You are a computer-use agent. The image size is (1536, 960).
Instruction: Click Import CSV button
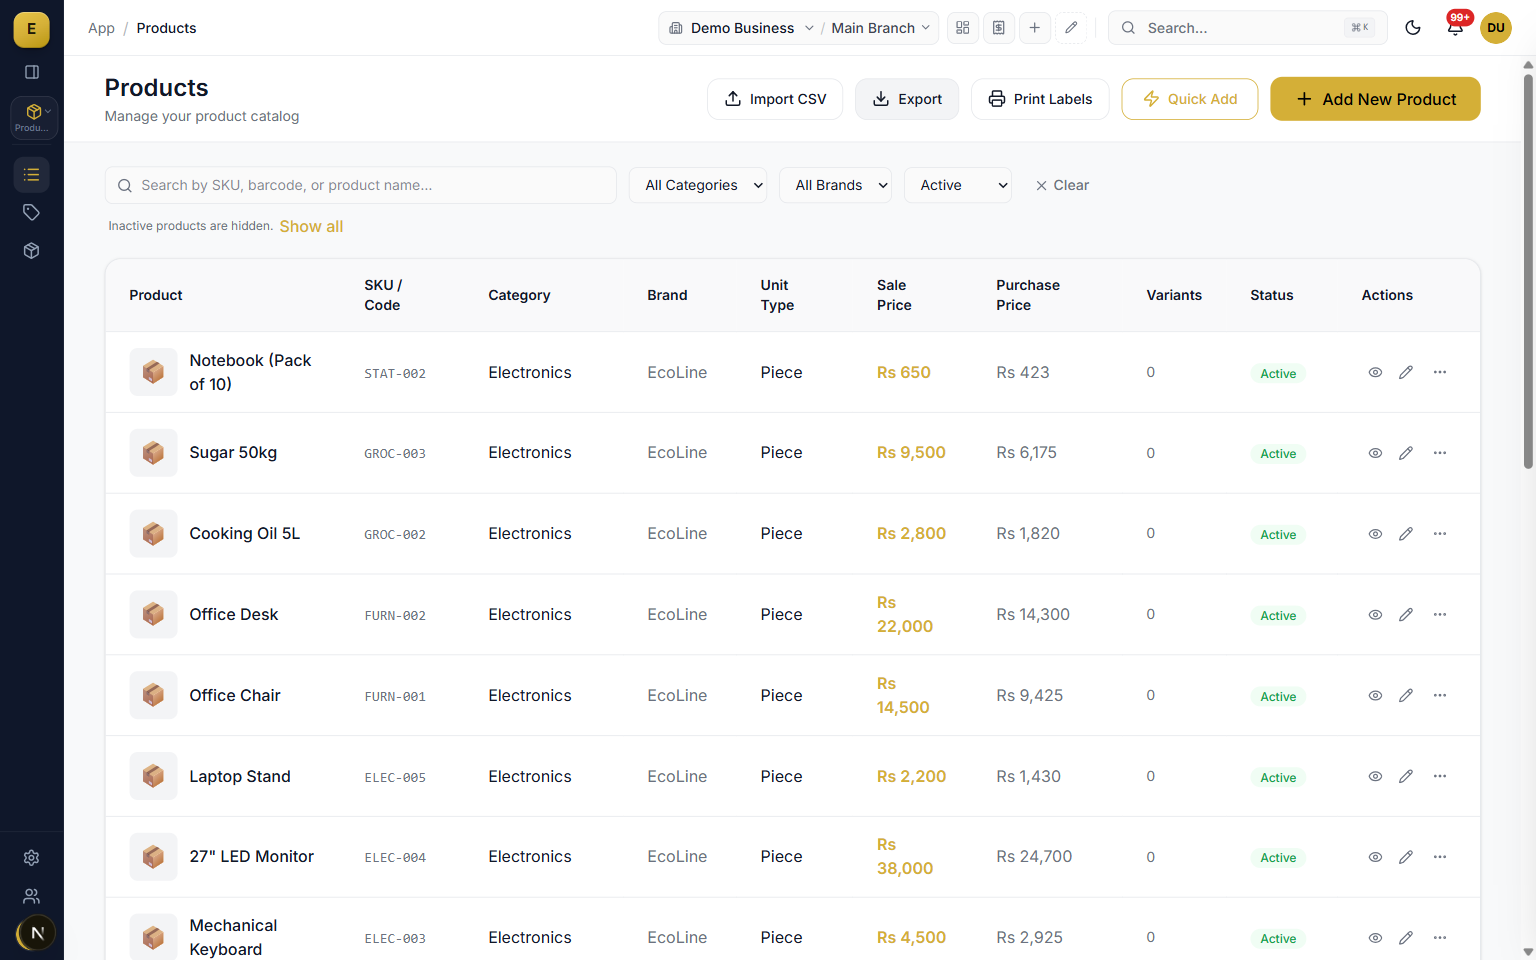(x=775, y=99)
